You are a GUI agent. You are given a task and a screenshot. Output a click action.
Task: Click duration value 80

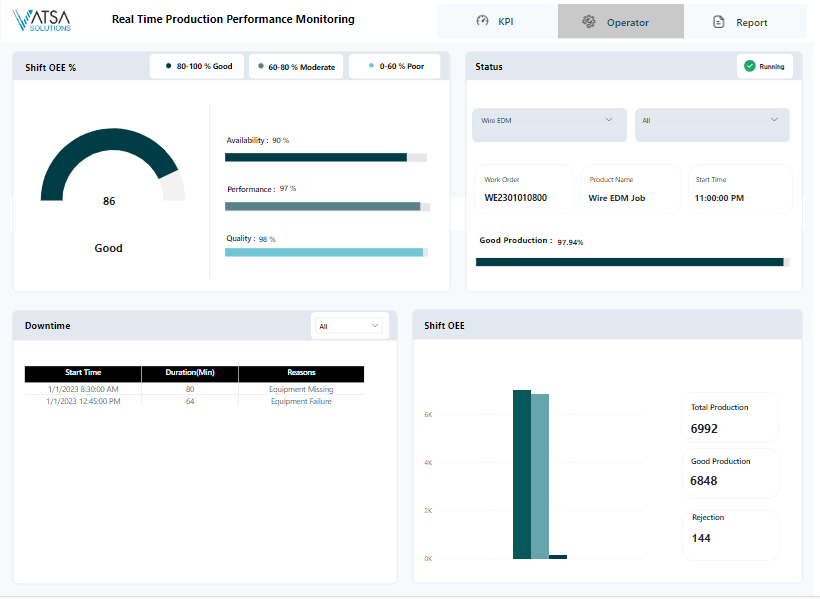coord(190,389)
